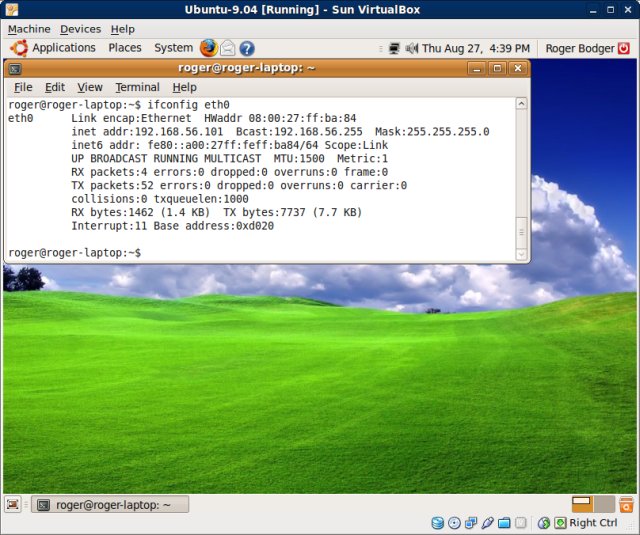Select roger@roger-laptop taskbar button

click(x=110, y=505)
